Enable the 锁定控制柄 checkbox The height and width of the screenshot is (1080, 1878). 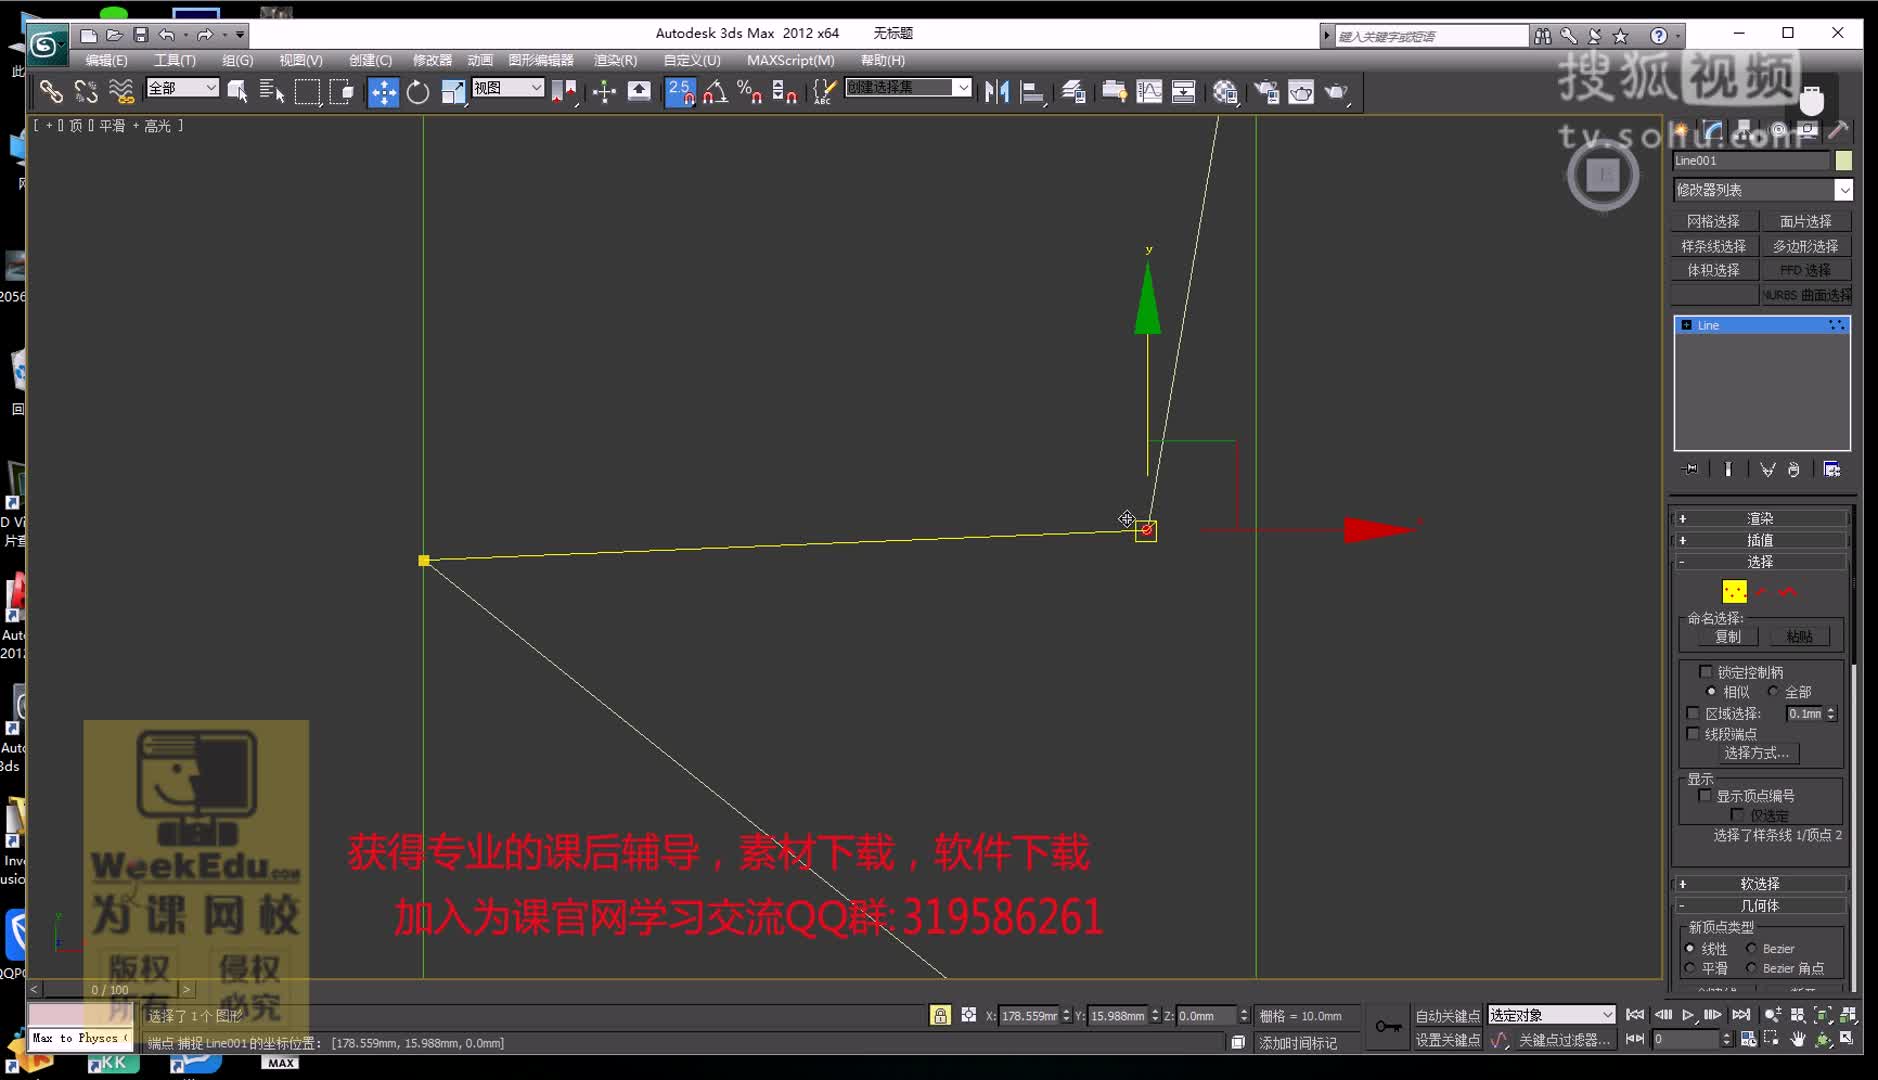point(1706,672)
